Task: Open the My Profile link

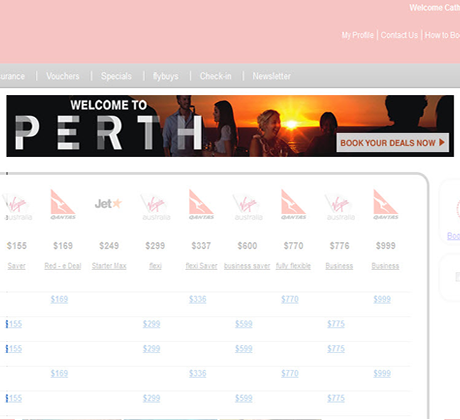Action: point(357,35)
